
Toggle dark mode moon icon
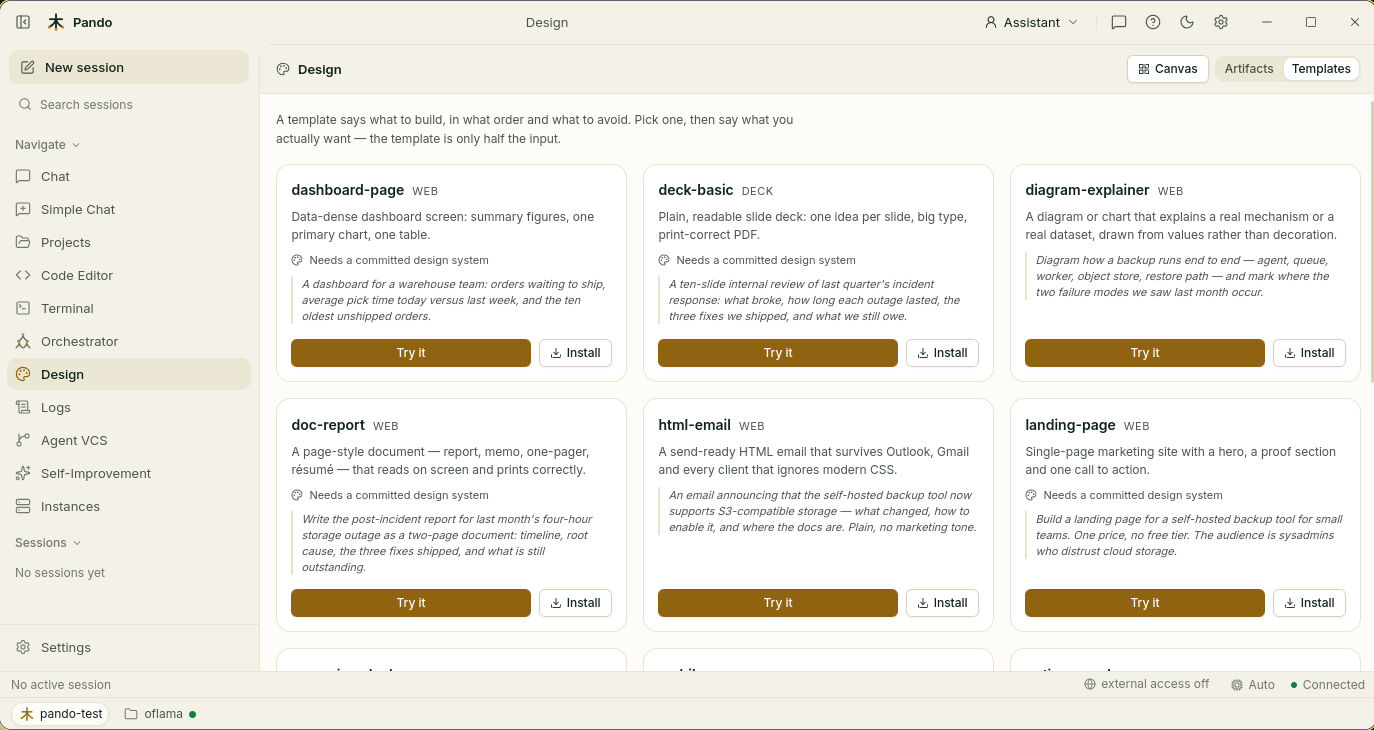click(1187, 22)
